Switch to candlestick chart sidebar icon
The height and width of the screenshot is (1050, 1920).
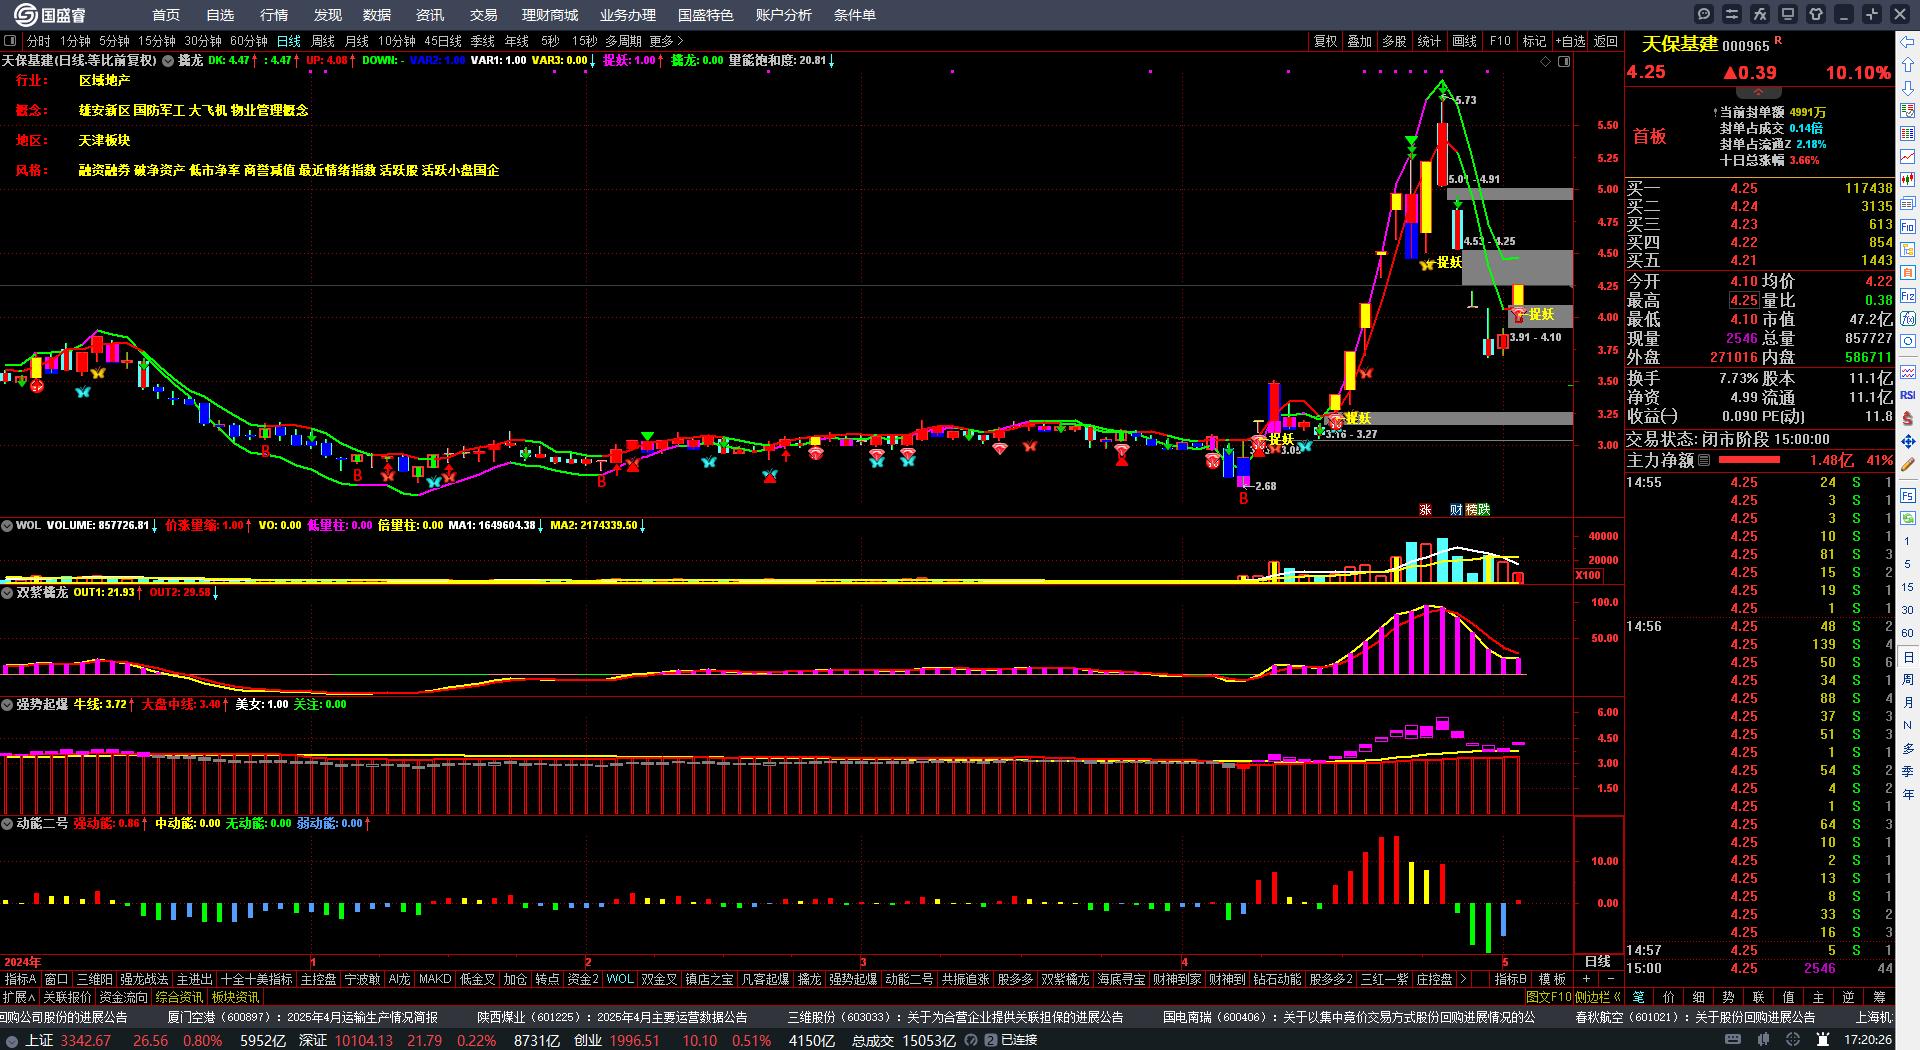(x=1908, y=180)
